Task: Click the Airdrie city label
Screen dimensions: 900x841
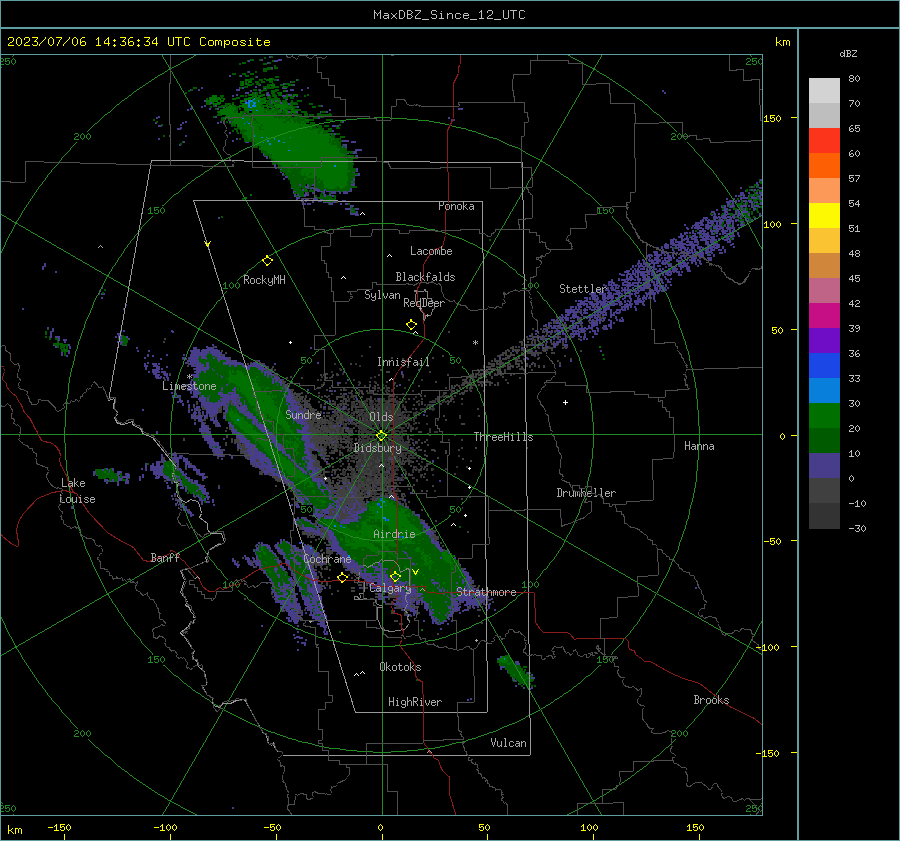Action: pyautogui.click(x=394, y=534)
